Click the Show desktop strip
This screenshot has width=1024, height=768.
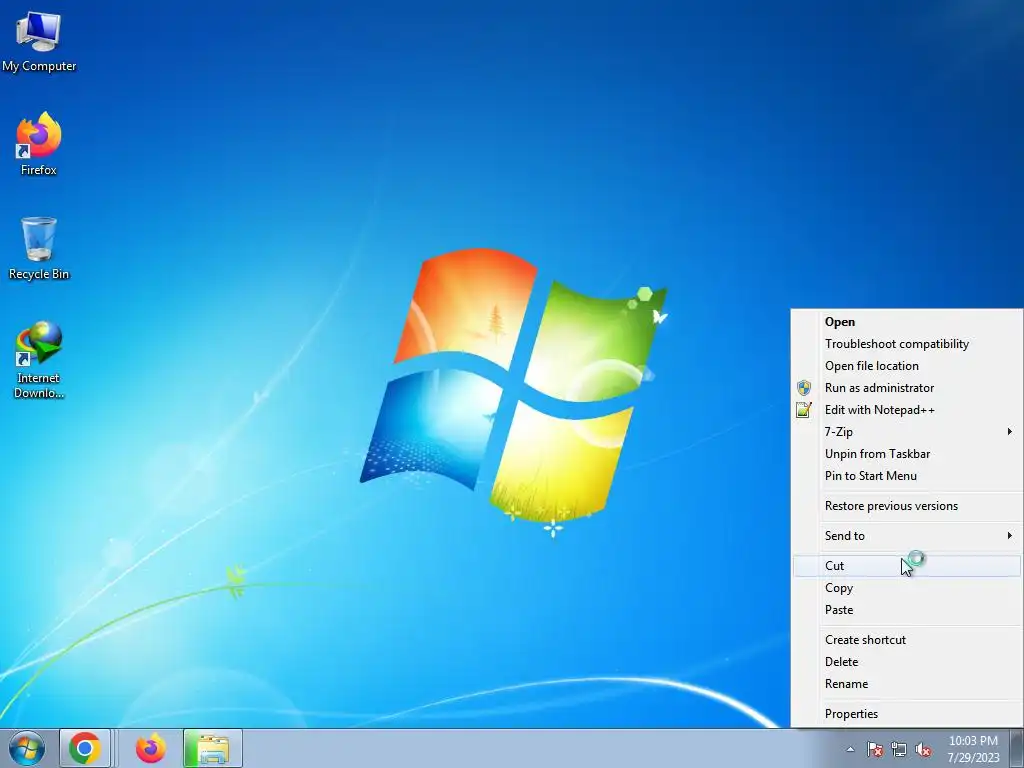(x=1017, y=748)
